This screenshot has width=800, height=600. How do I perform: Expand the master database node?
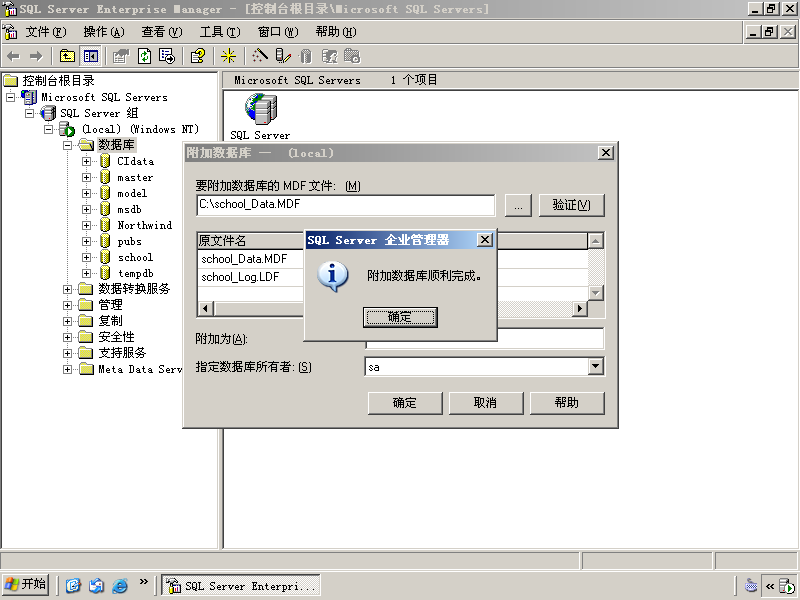(x=86, y=178)
